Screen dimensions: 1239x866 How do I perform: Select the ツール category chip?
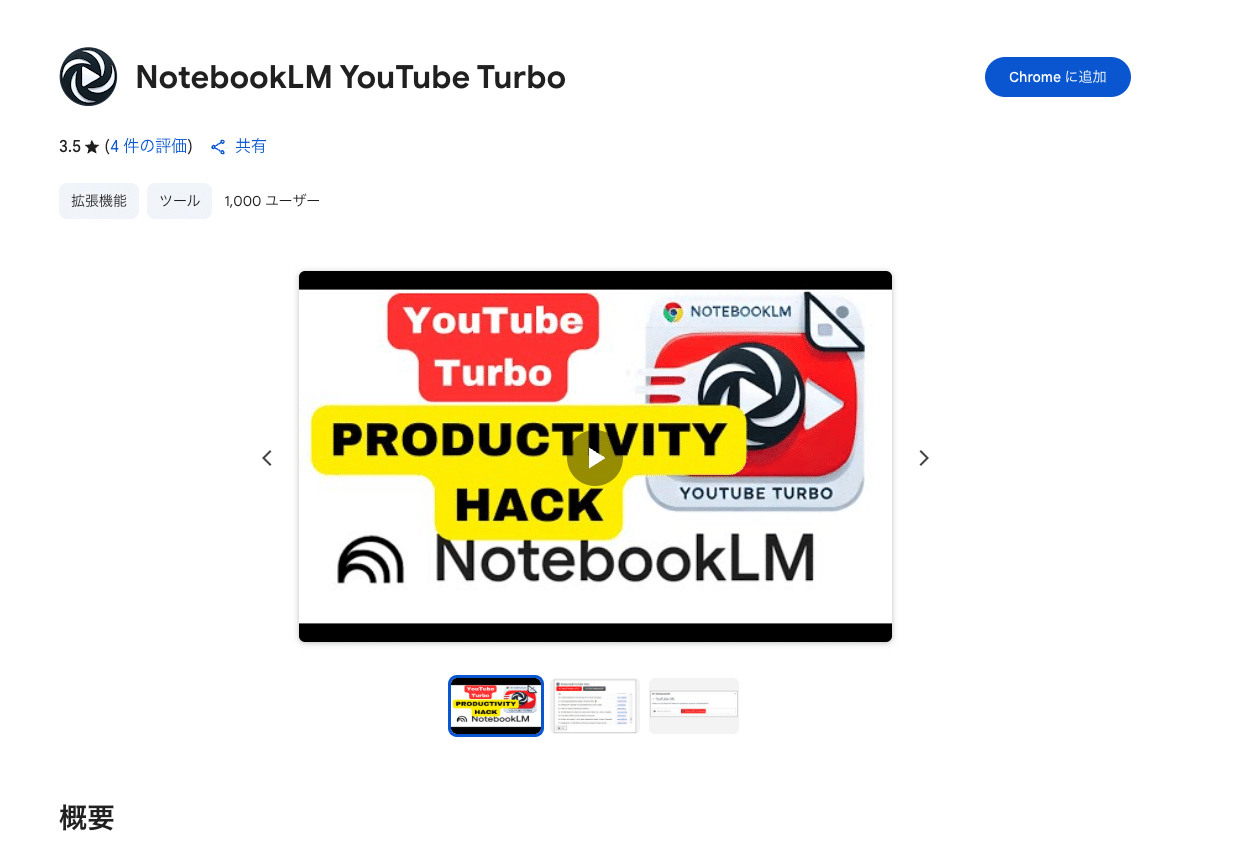[x=180, y=201]
